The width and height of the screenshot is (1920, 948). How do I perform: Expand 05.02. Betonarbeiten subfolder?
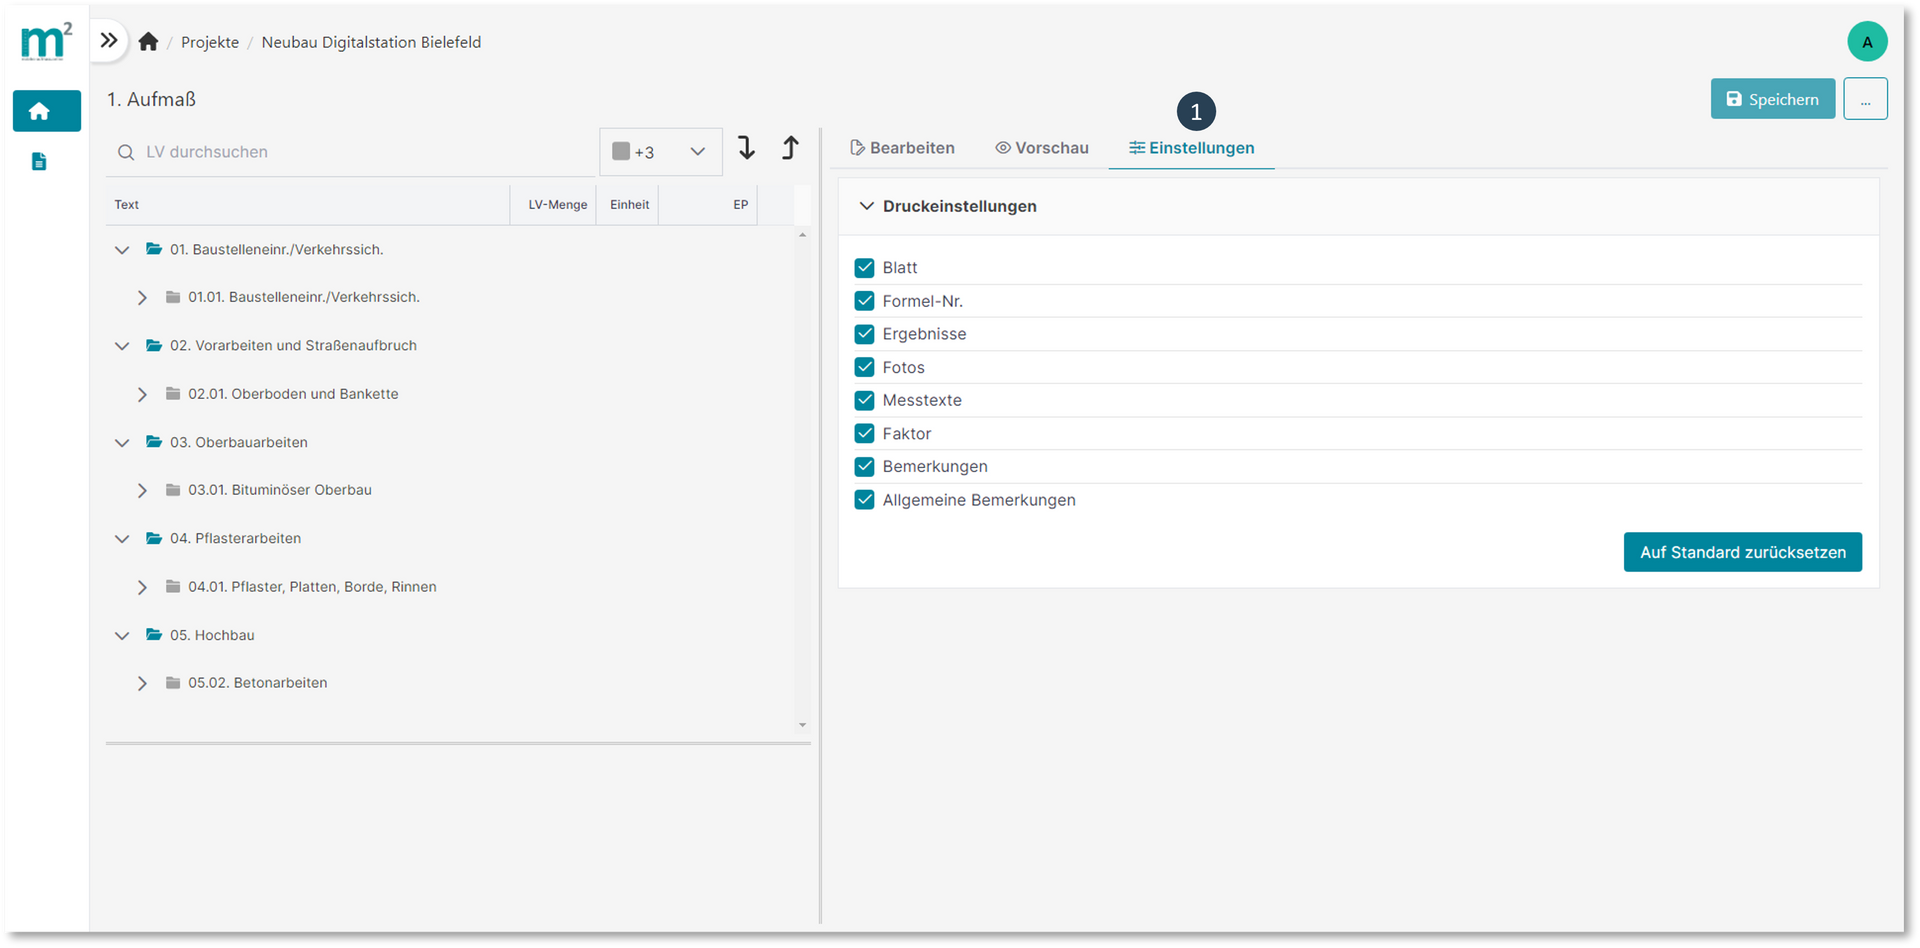[x=142, y=684]
